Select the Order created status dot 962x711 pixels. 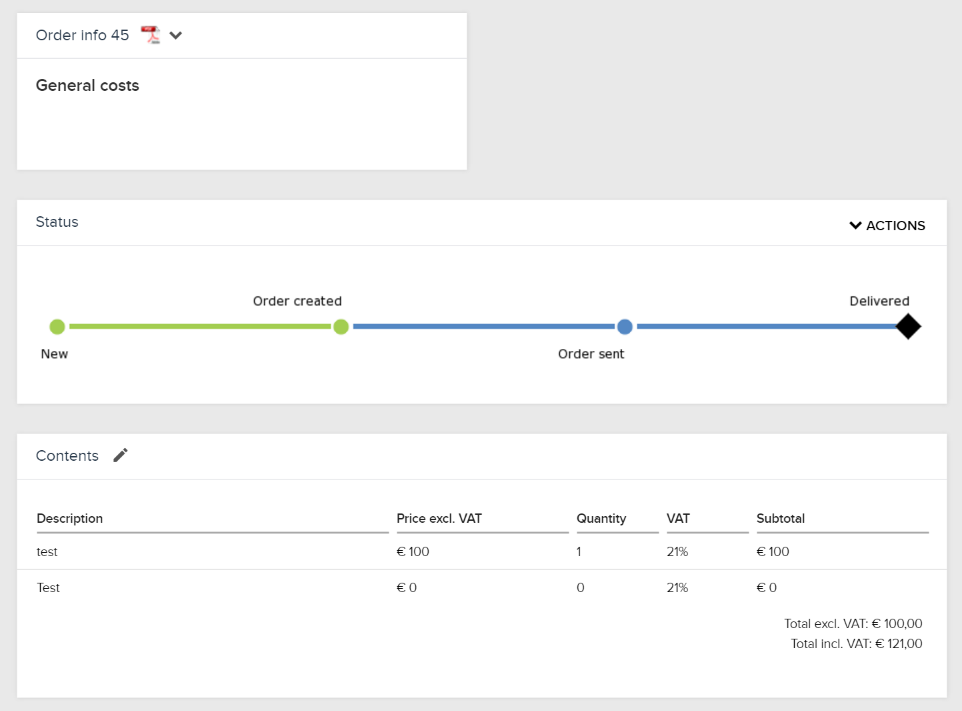(x=341, y=326)
